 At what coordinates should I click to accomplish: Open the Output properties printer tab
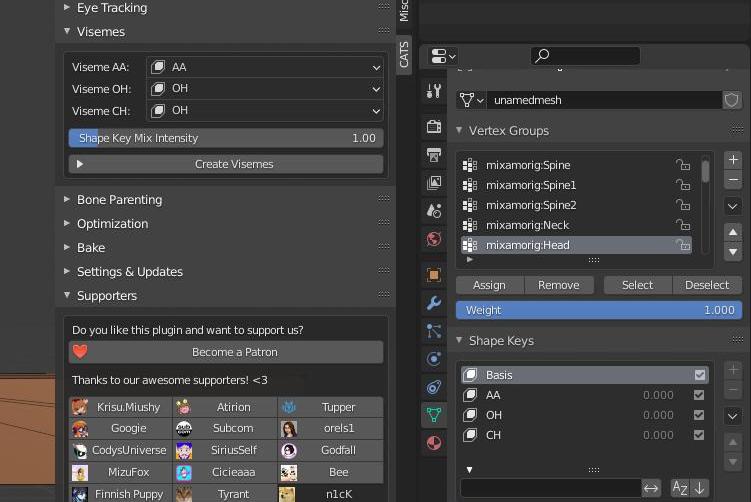click(x=433, y=155)
